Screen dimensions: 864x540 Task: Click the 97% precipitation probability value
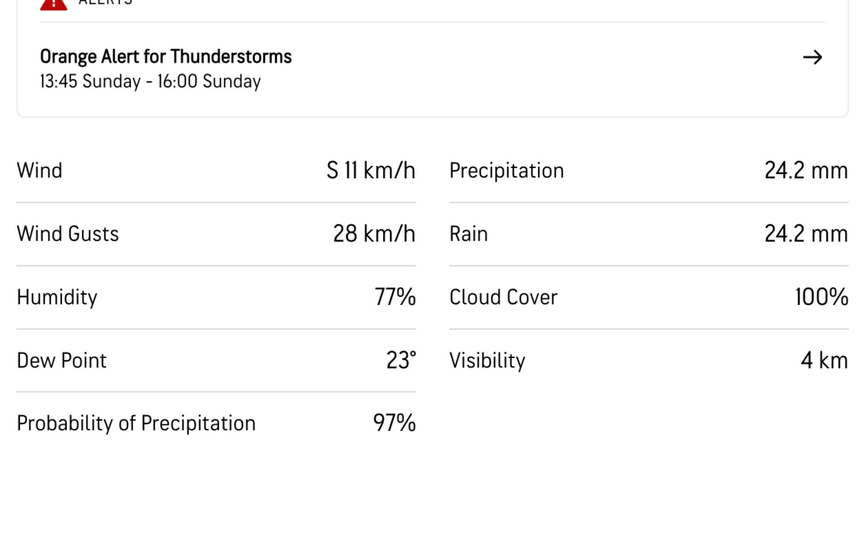click(394, 423)
